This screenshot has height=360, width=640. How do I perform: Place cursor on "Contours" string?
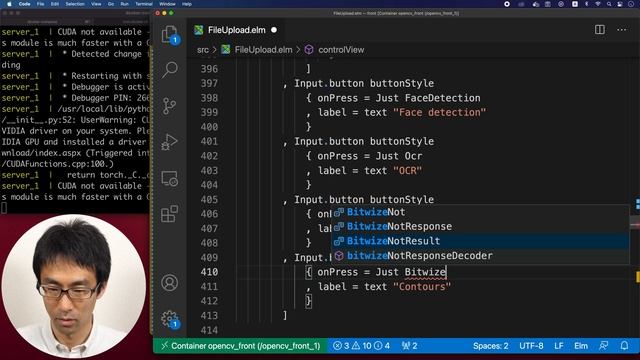422,287
